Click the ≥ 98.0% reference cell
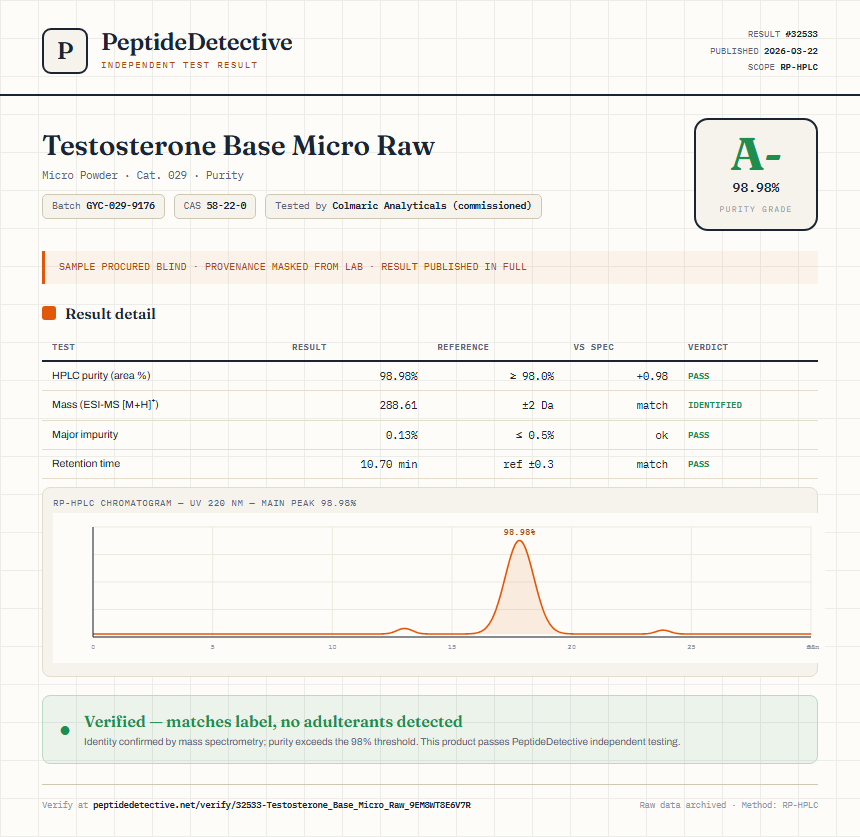The width and height of the screenshot is (860, 837). coord(532,376)
